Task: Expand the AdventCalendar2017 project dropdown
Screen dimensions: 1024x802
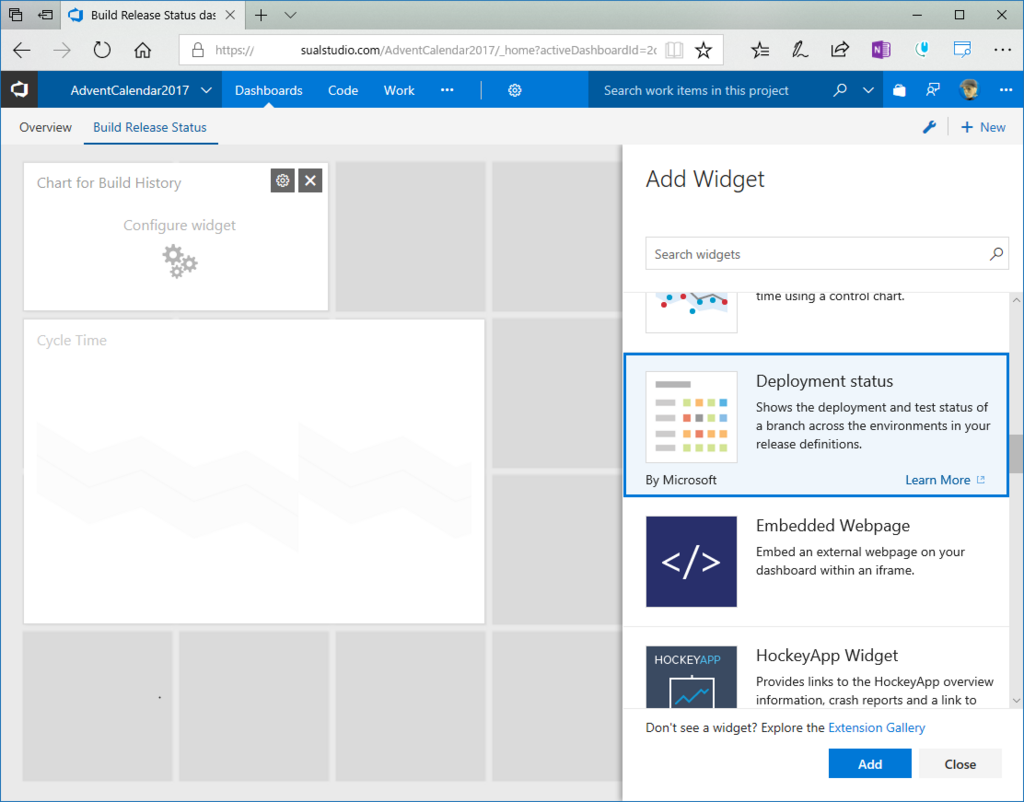Action: tap(206, 90)
